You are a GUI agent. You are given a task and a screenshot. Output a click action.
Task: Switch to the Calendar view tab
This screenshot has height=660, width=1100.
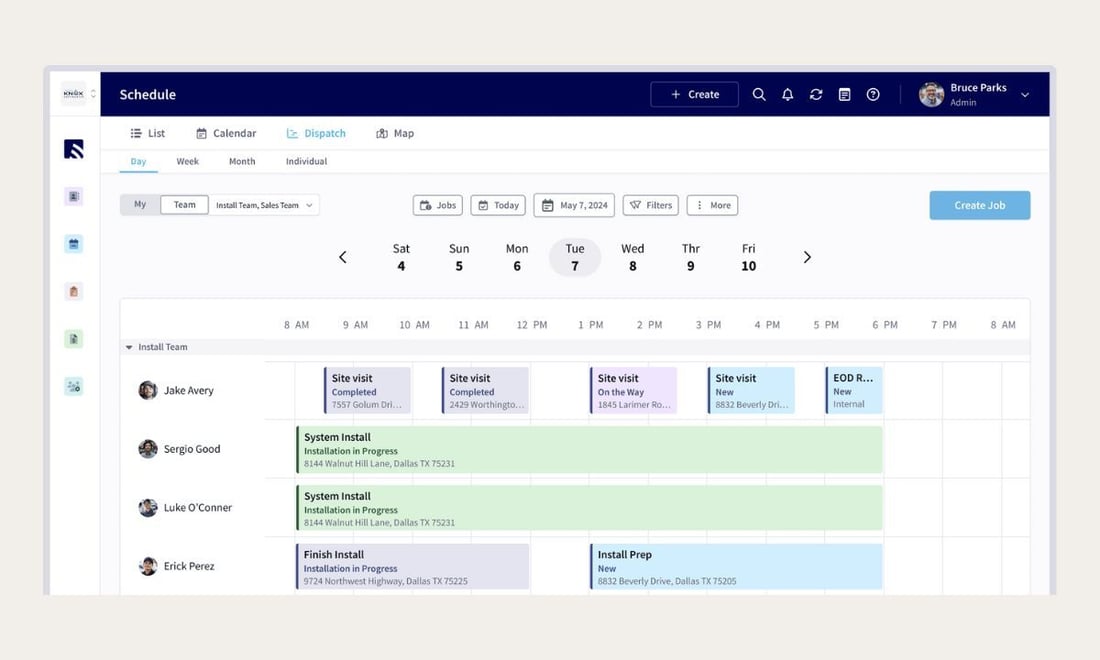pyautogui.click(x=226, y=133)
